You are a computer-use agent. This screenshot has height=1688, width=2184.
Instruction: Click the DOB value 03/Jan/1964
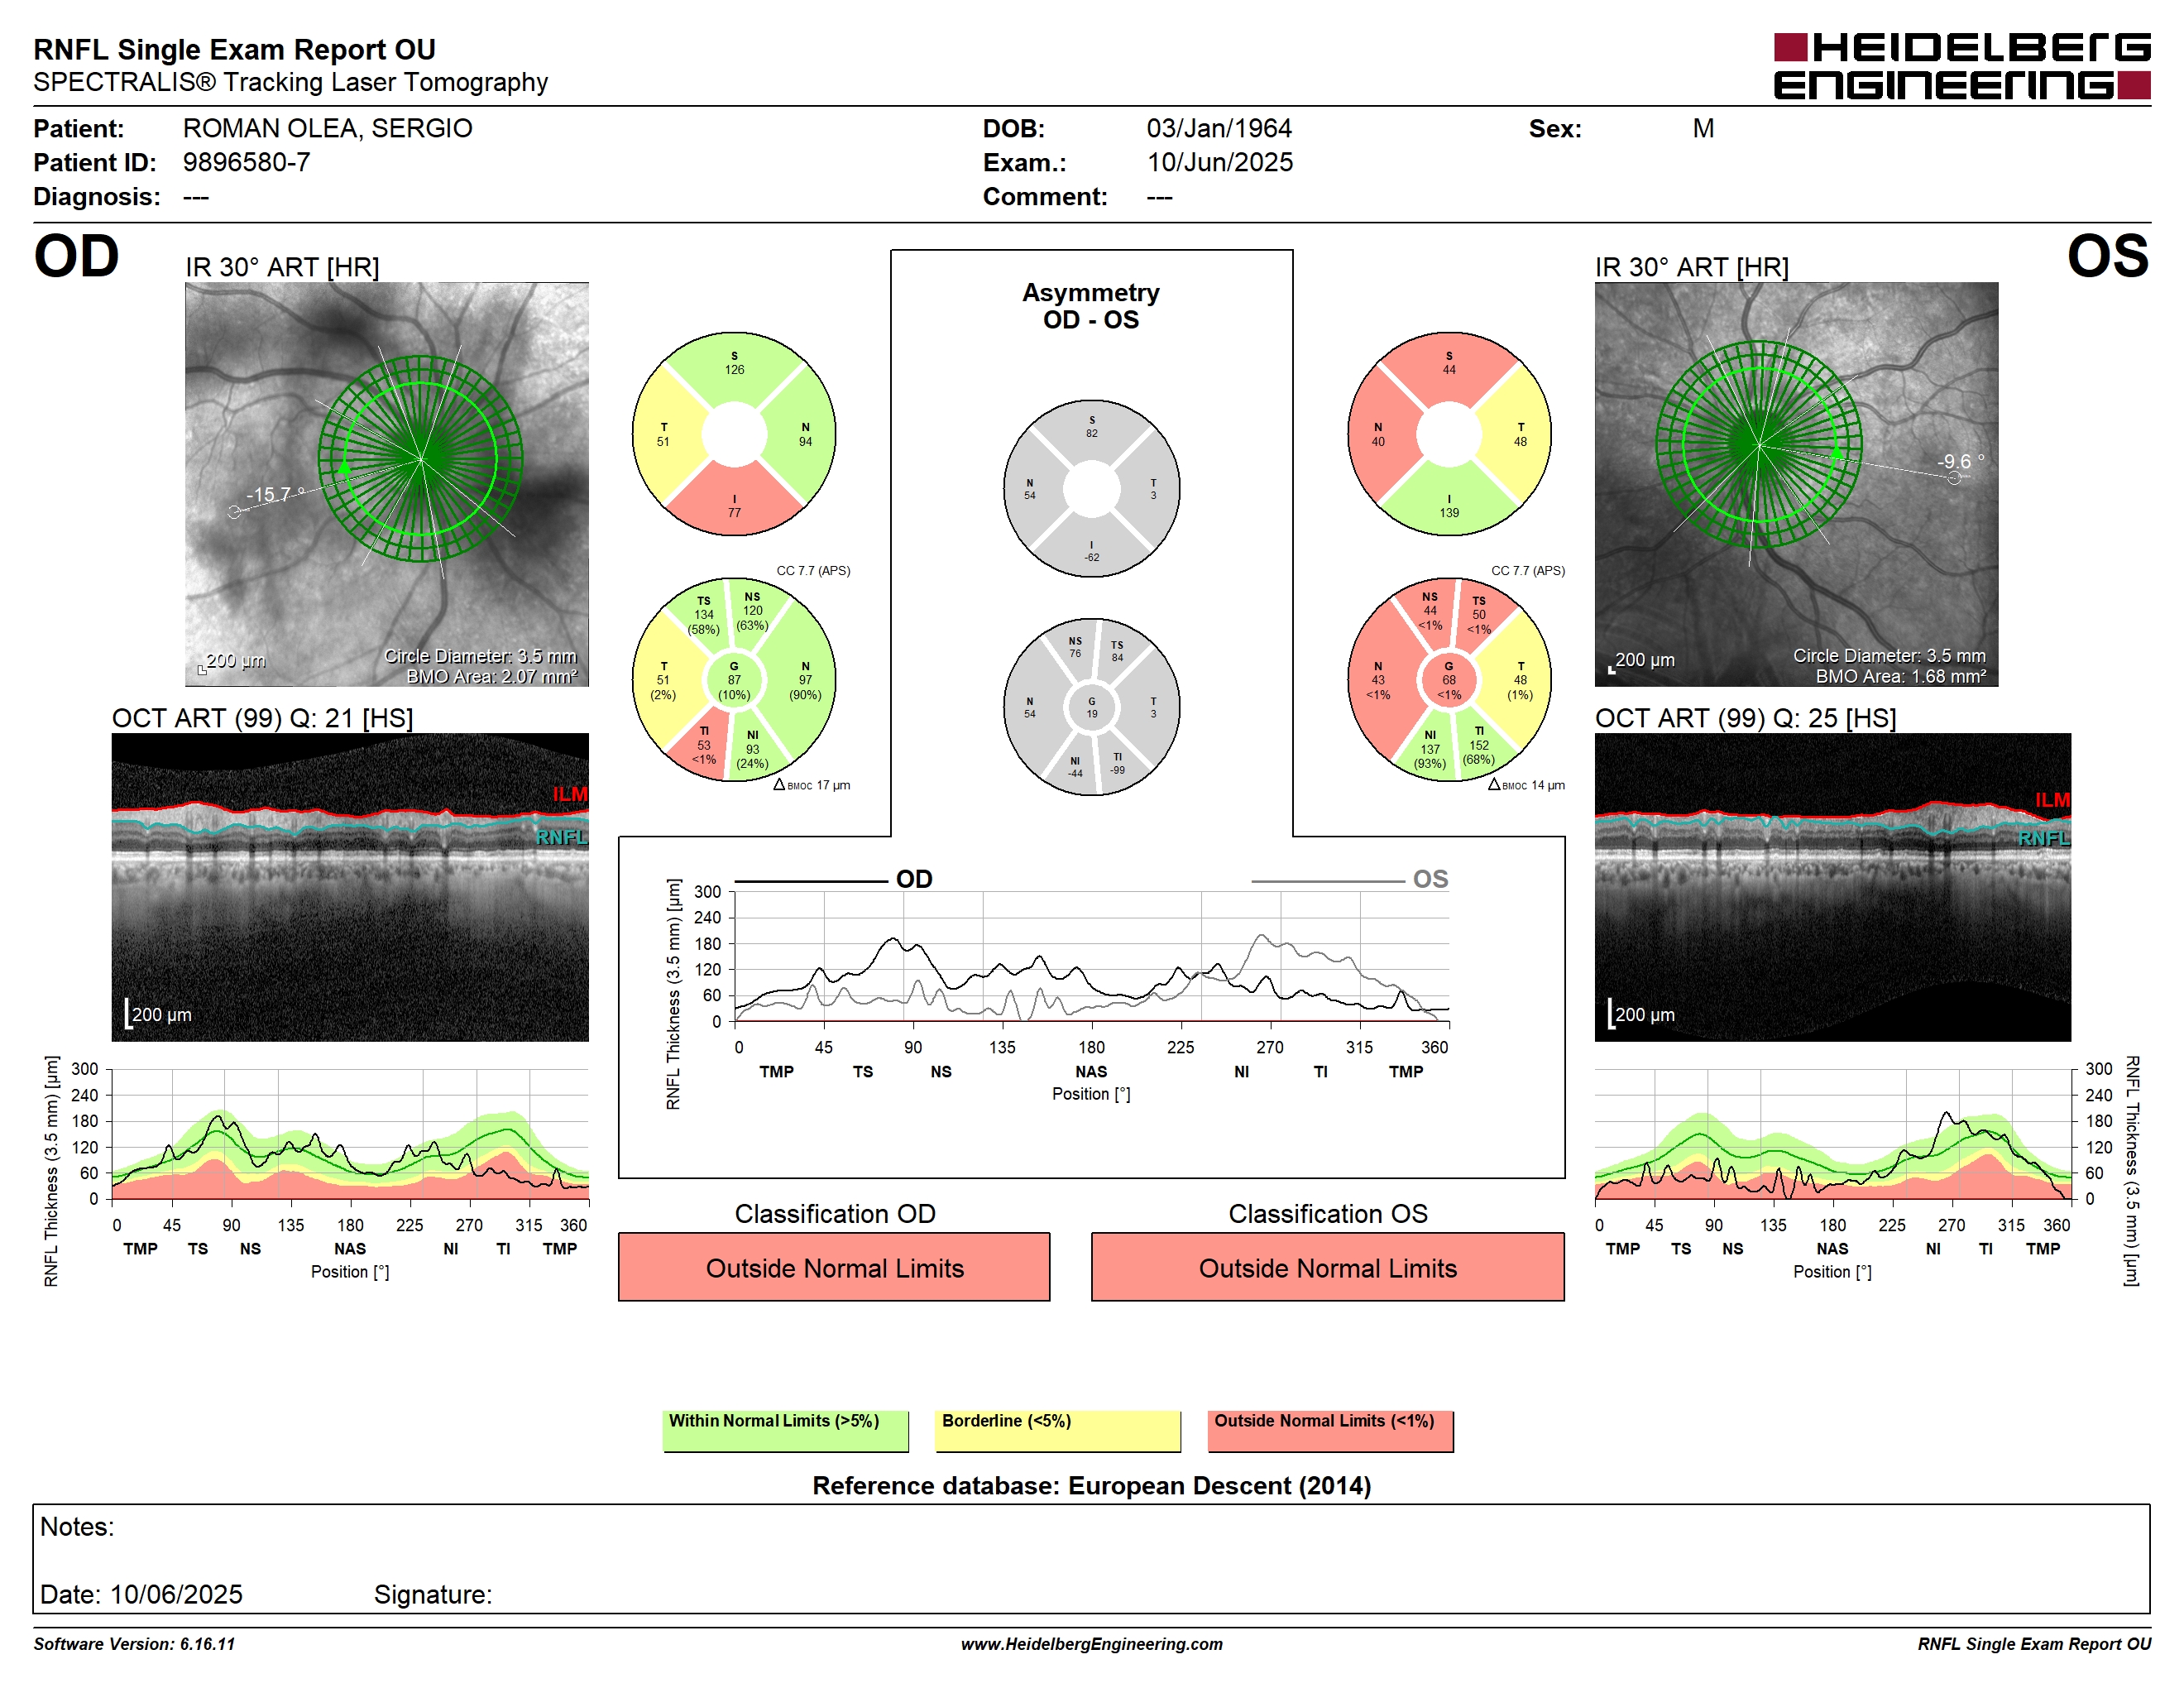click(x=1218, y=128)
